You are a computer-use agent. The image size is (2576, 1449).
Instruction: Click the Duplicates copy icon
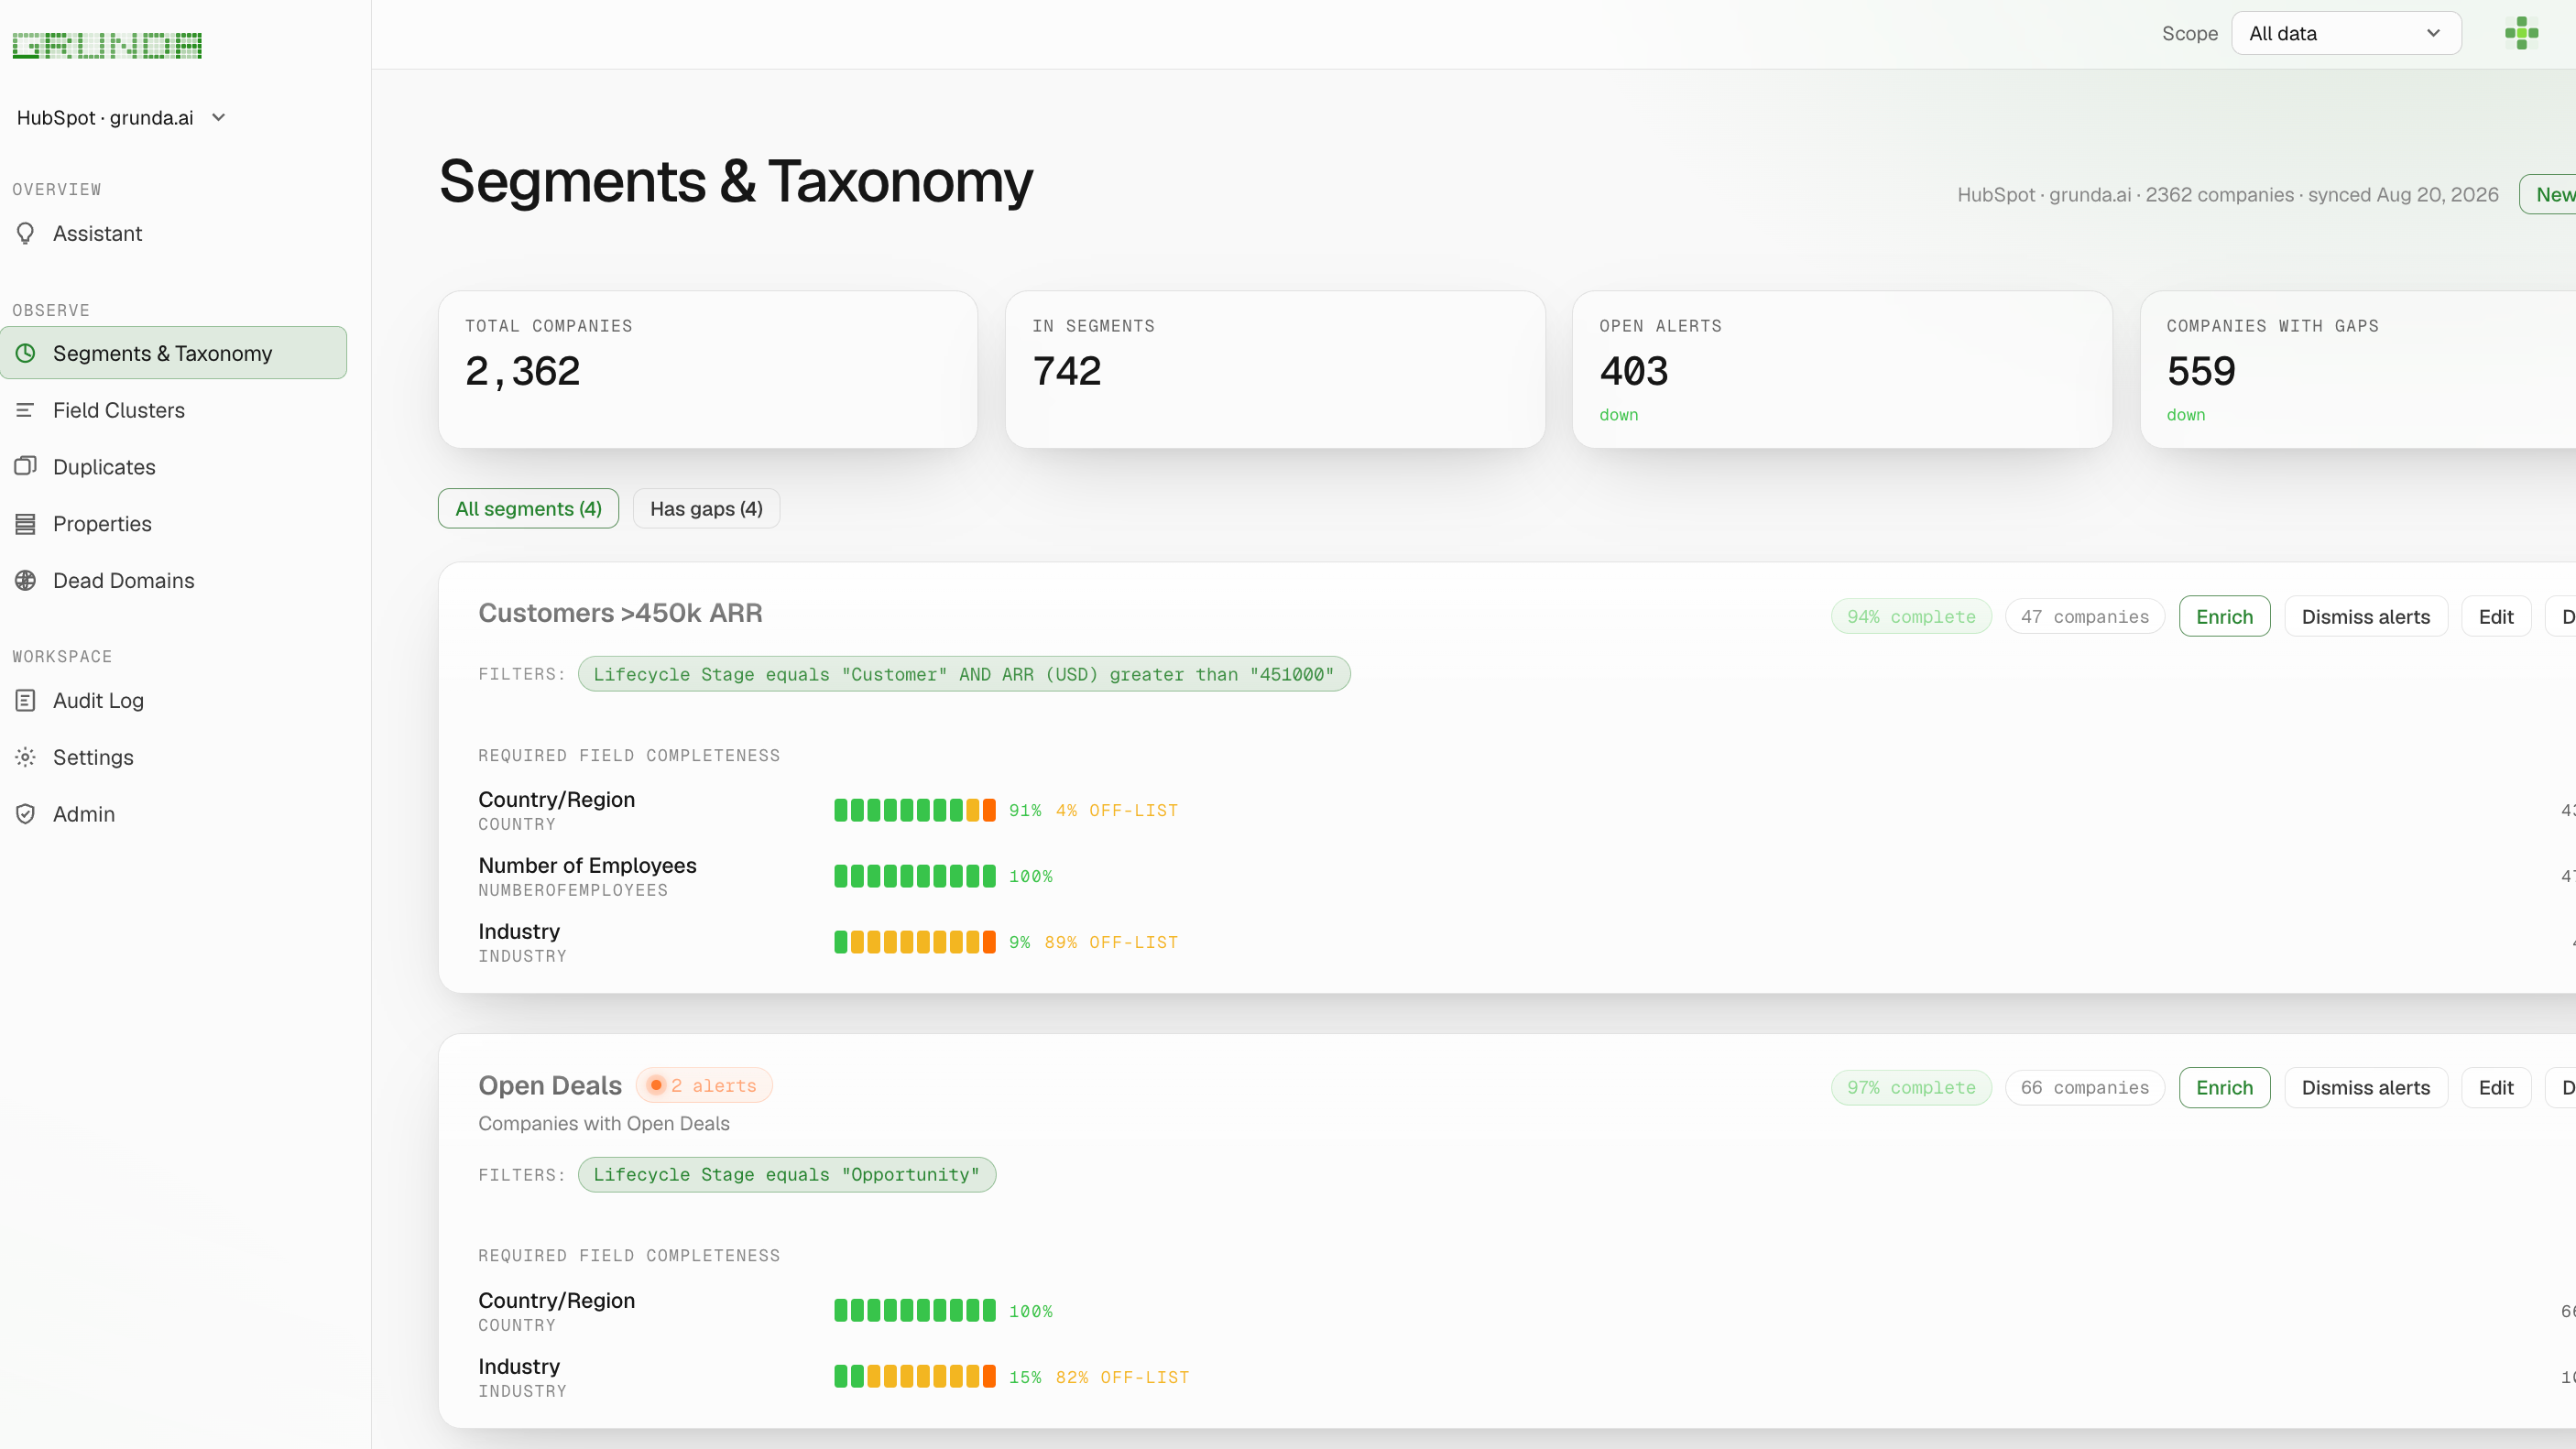tap(26, 467)
